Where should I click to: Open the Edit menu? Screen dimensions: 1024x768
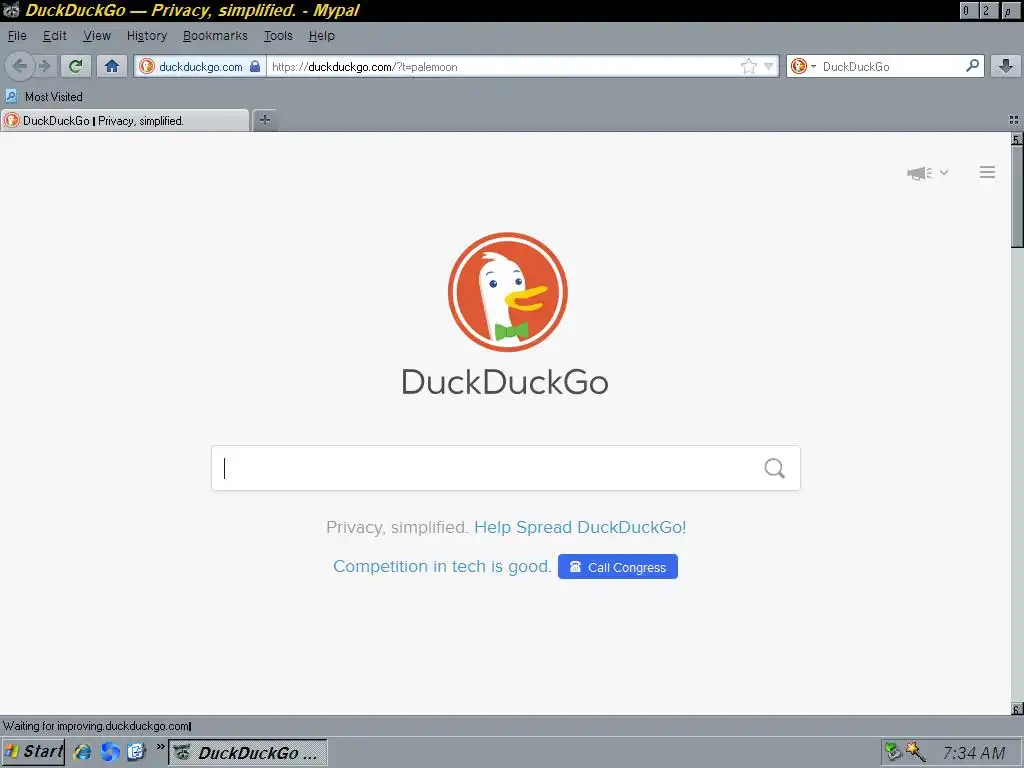click(x=55, y=36)
